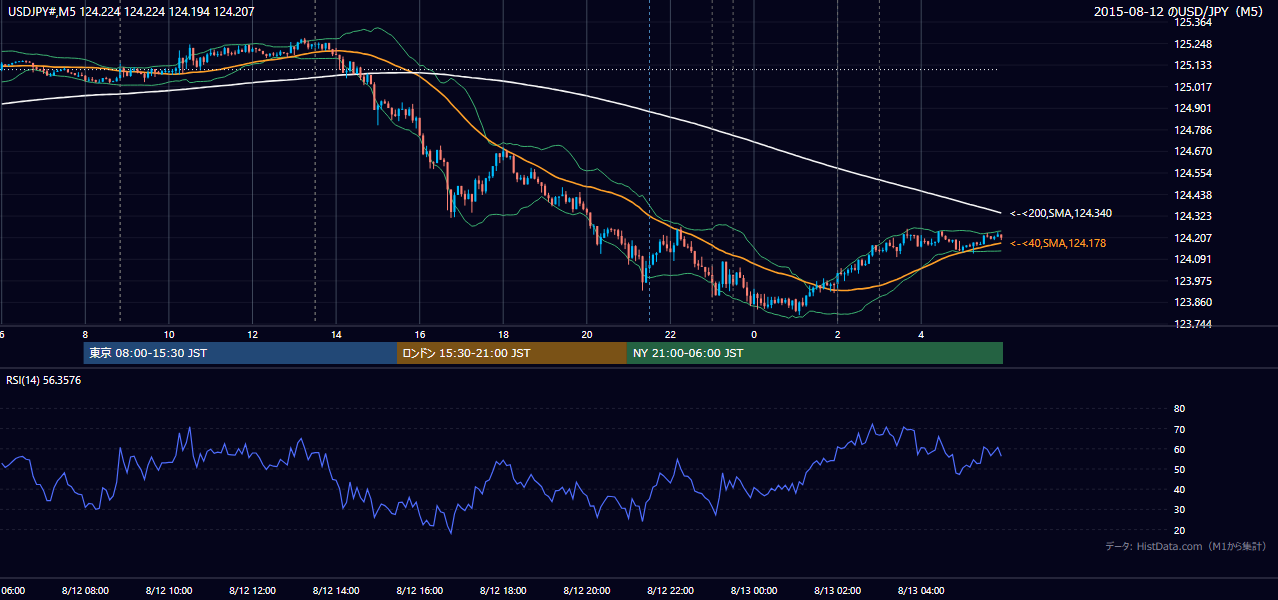Click the 8/12 14:00 bottom time label

336,590
